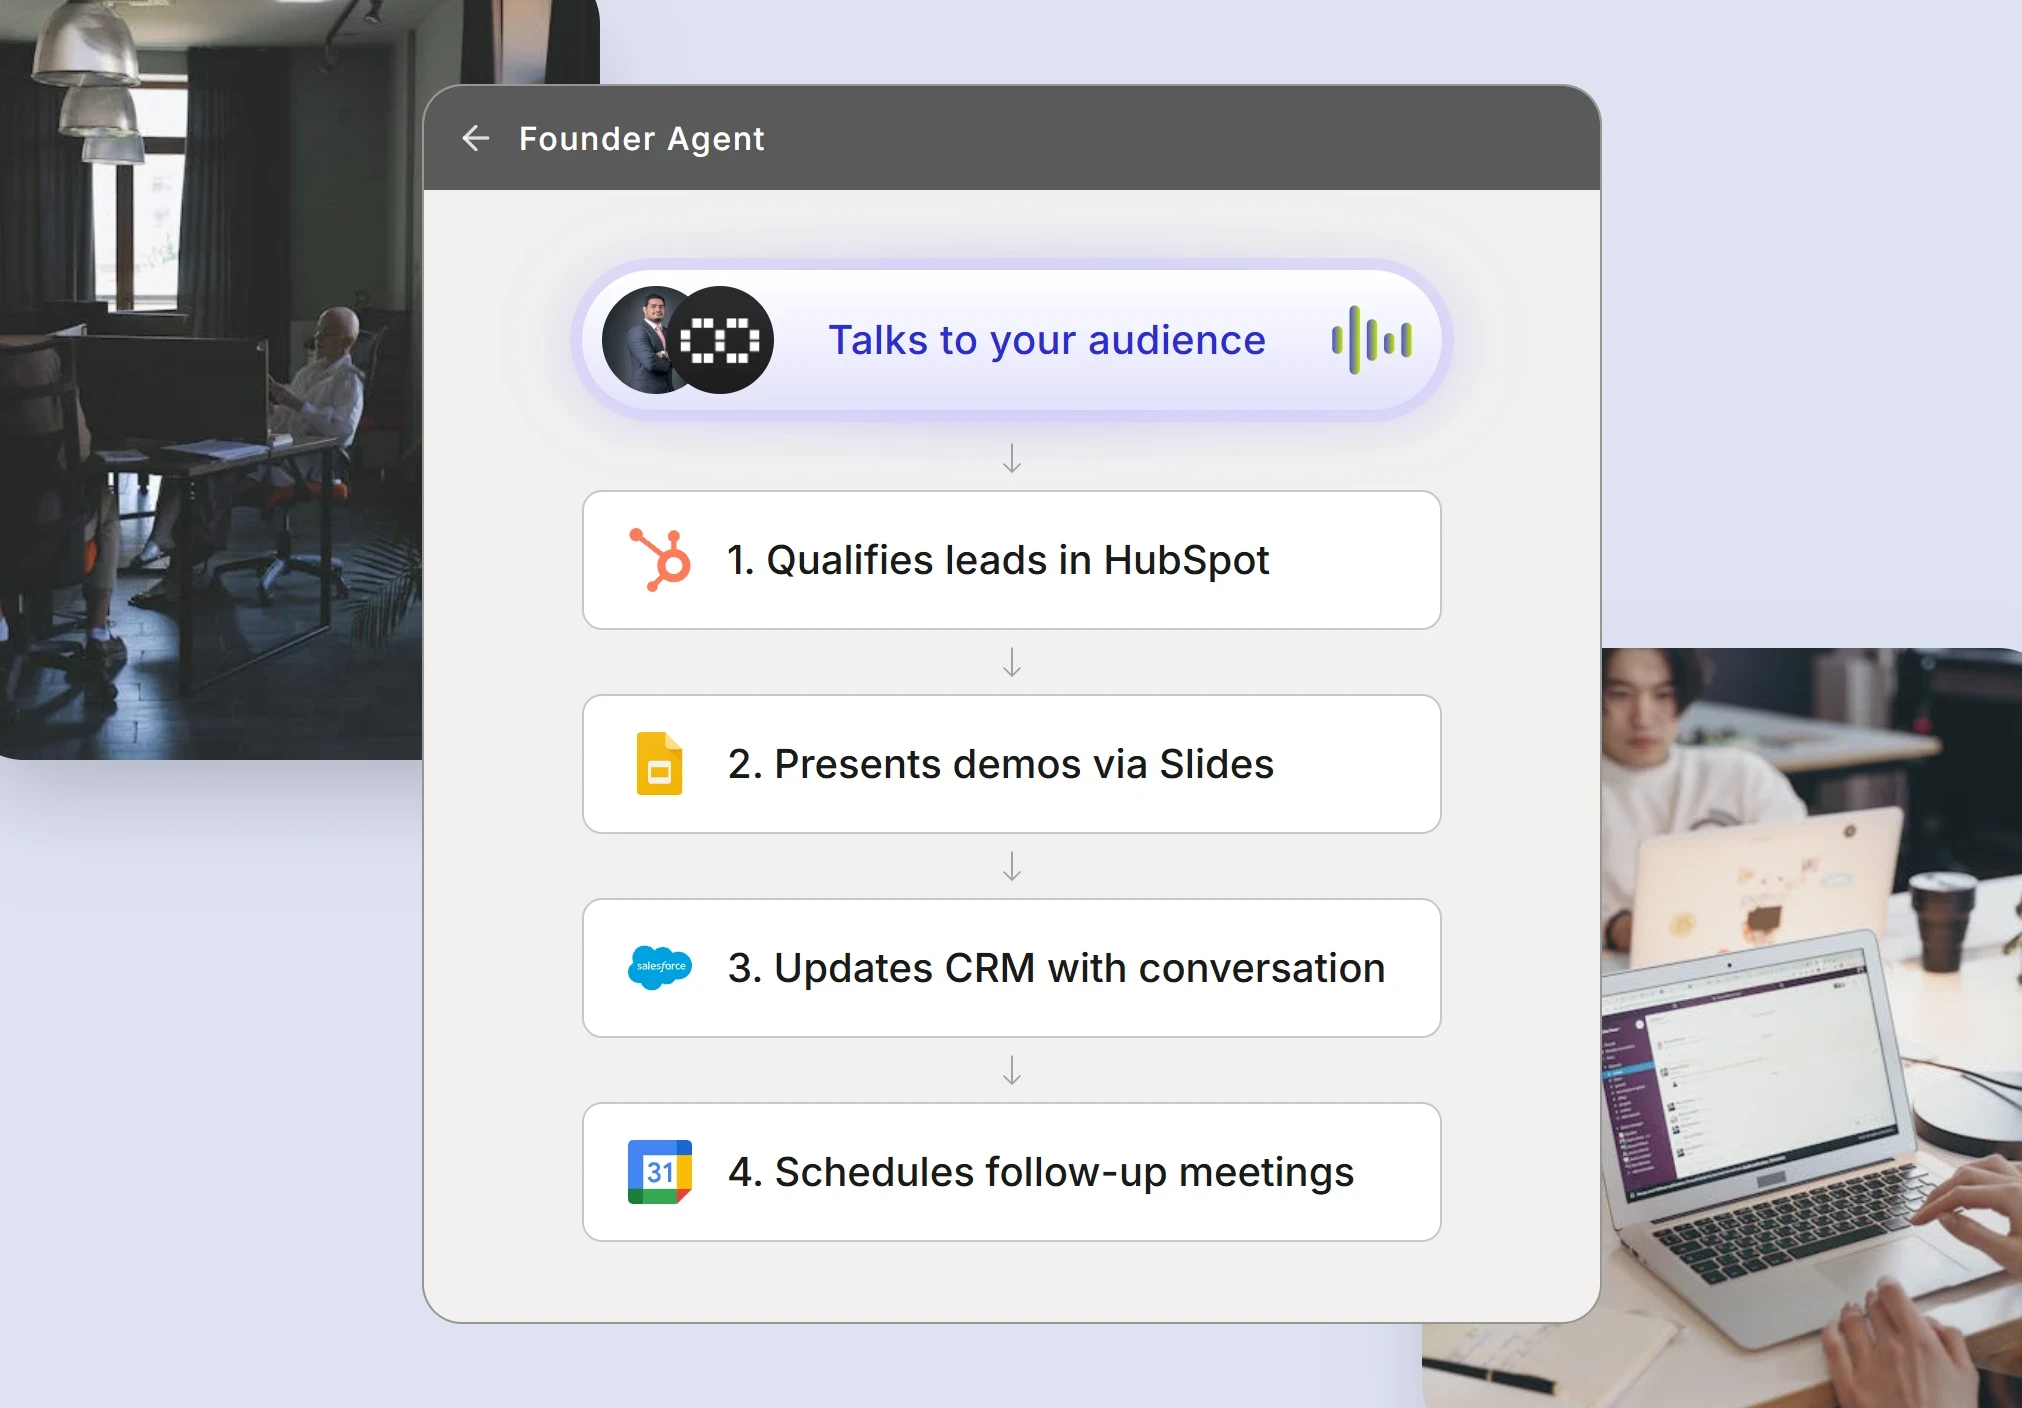
Task: Select the Founder Agent title text
Action: 641,139
